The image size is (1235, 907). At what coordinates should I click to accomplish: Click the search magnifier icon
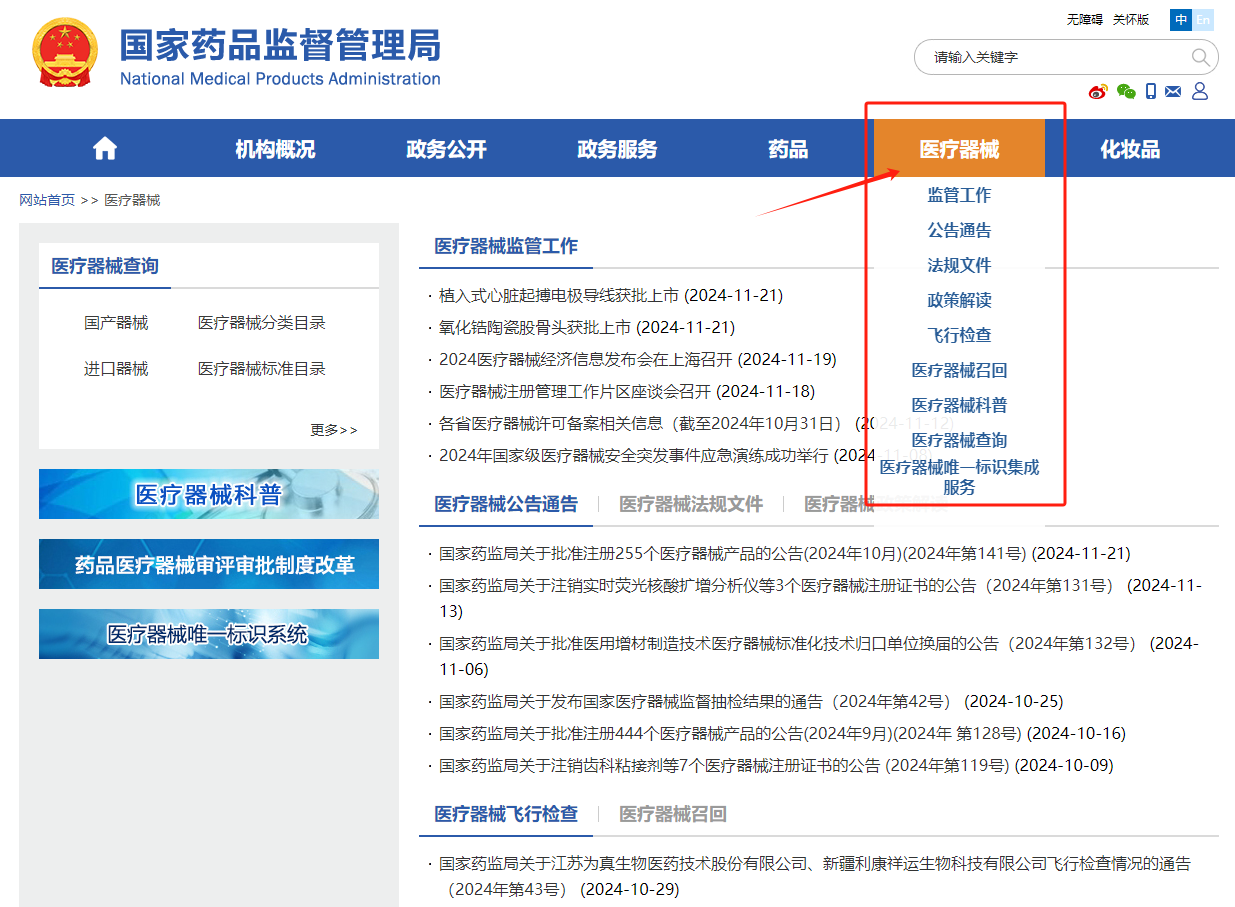tap(1200, 57)
